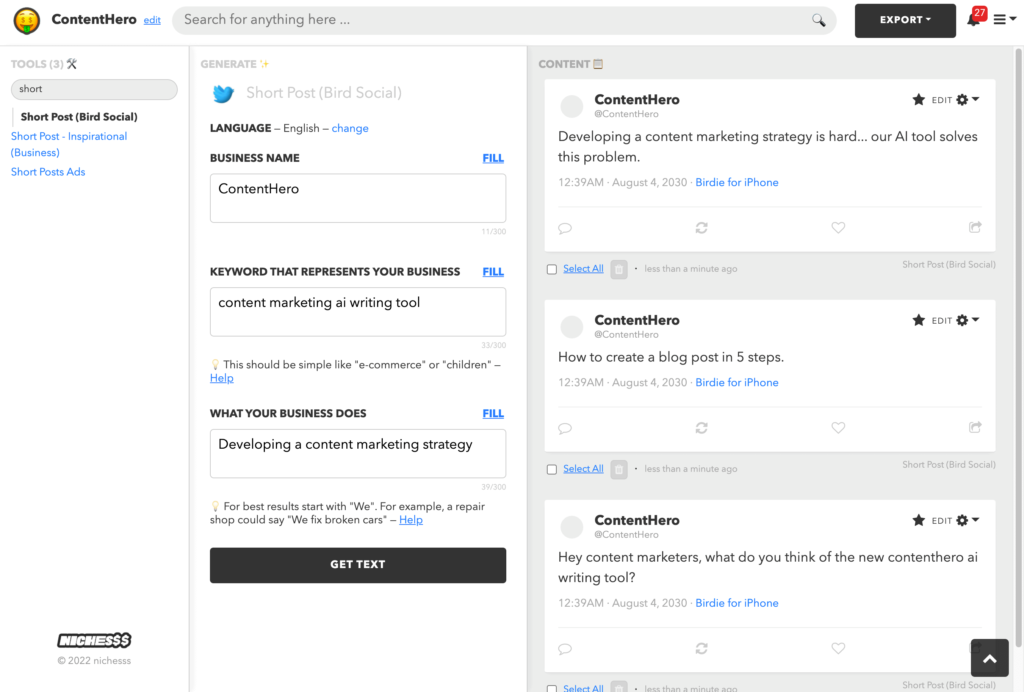Click the ContentHero money-face logo
This screenshot has width=1024, height=692.
[27, 21]
